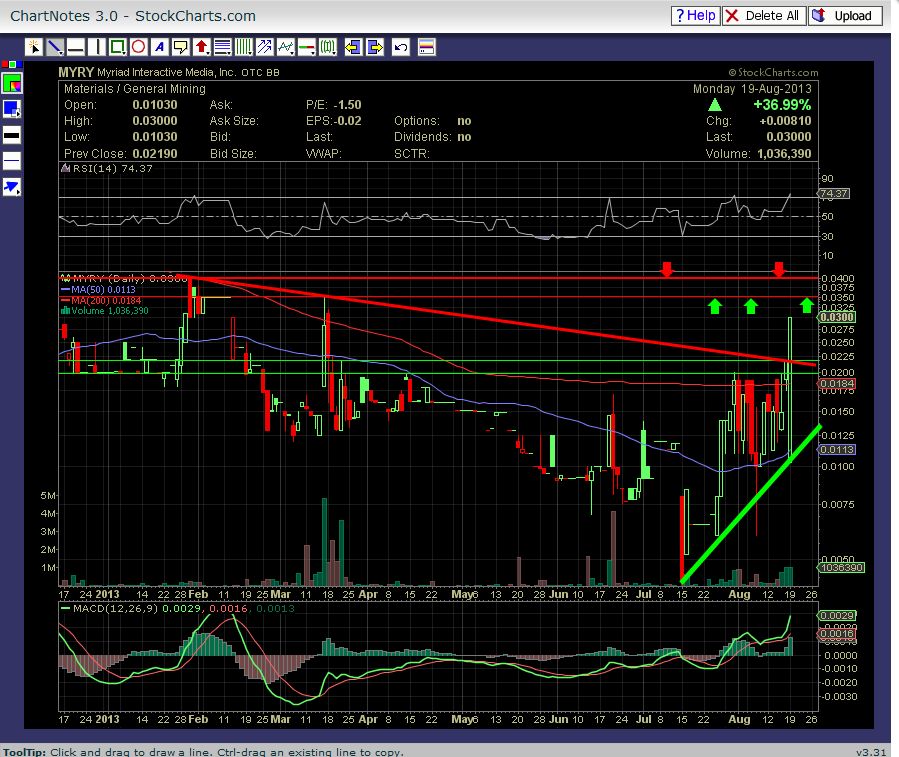Click the 0.0029 MACD axis label
The width and height of the screenshot is (899, 757).
tap(837, 615)
